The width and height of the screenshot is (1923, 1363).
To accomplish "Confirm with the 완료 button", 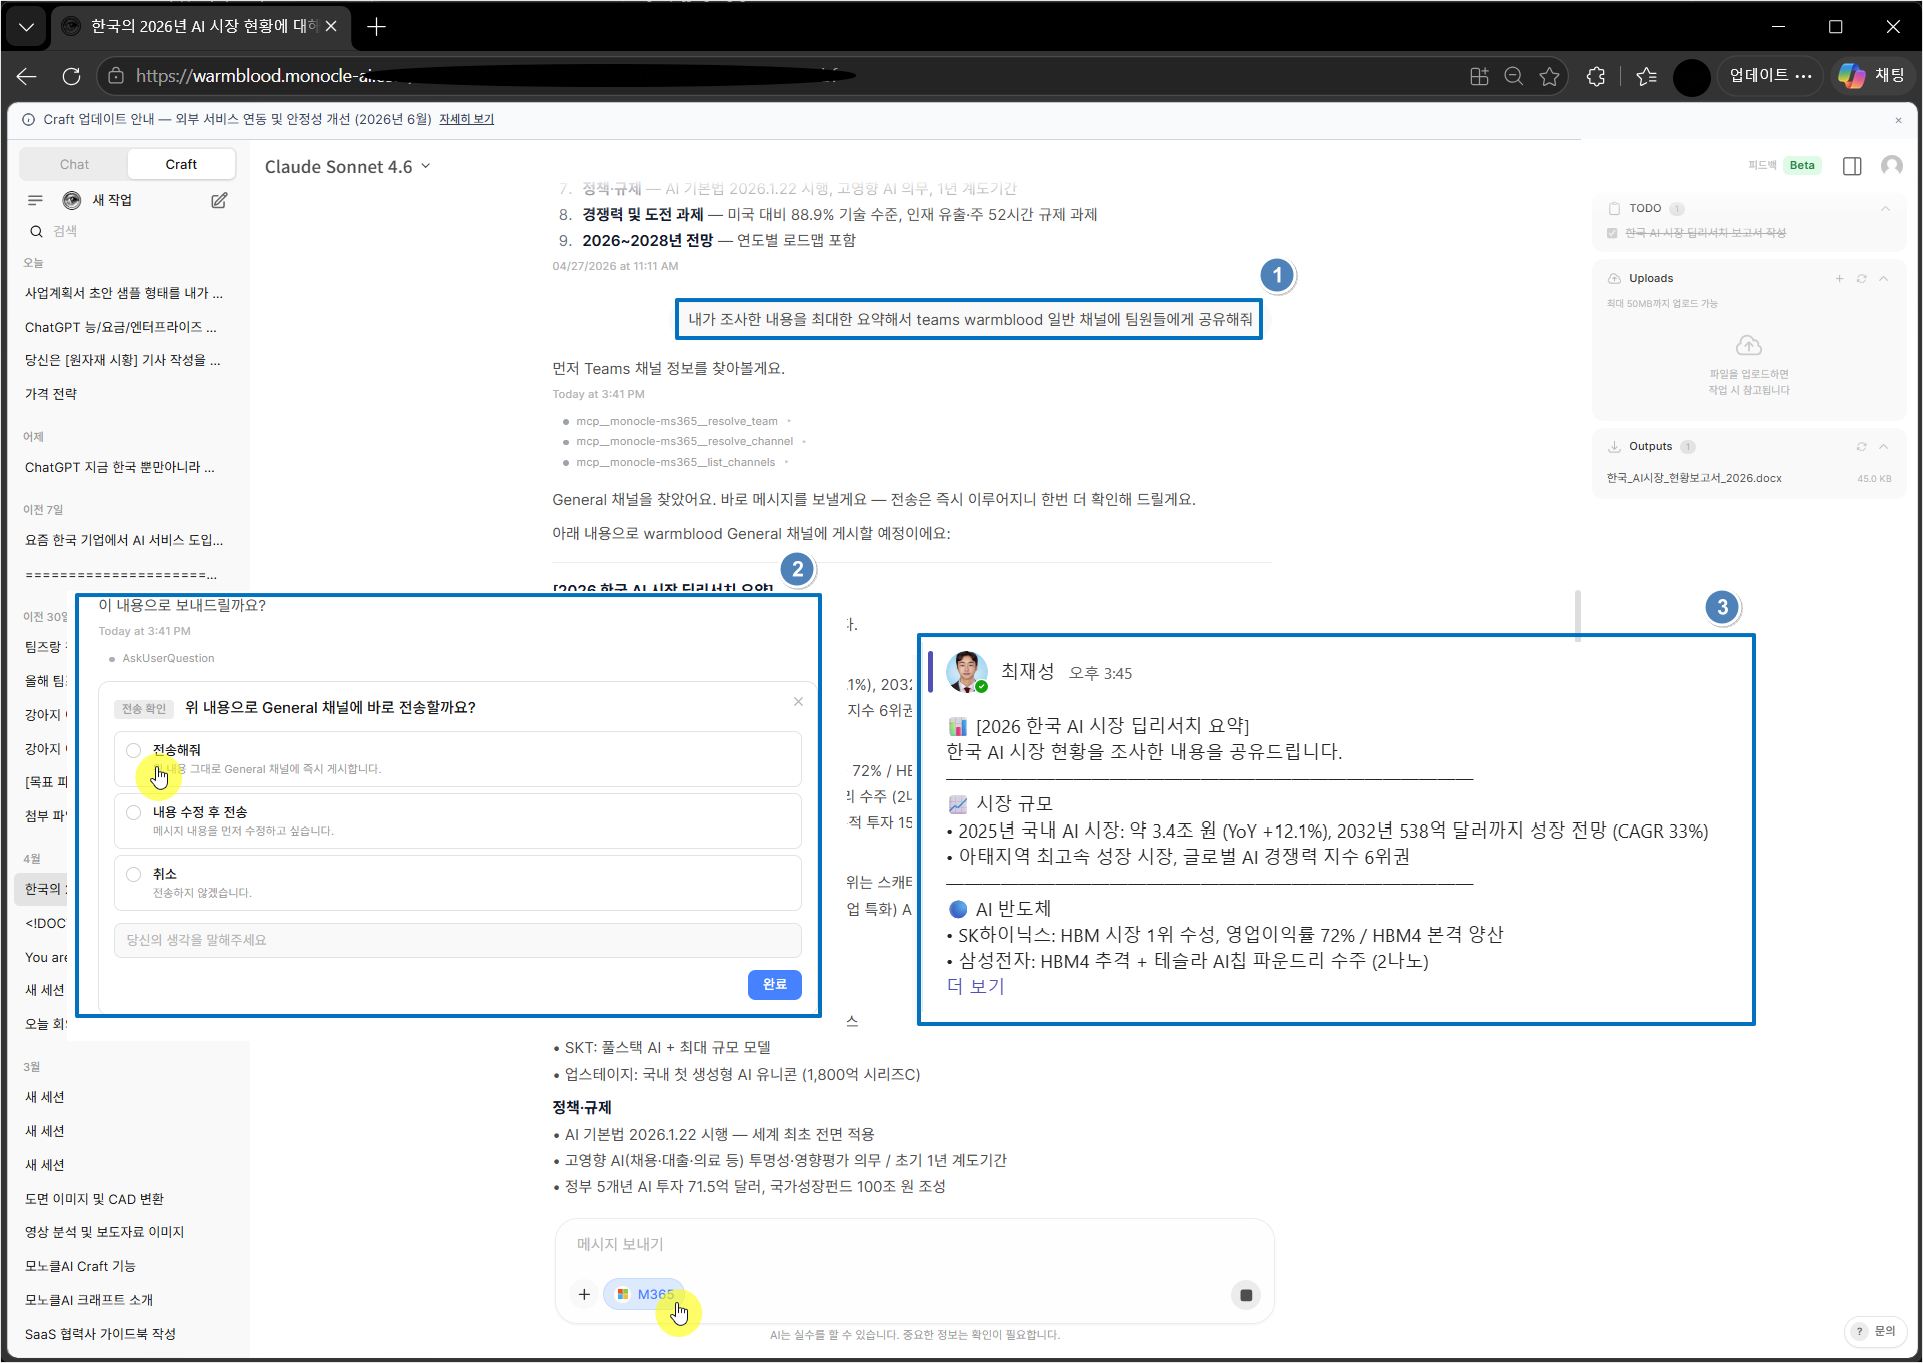I will point(774,984).
